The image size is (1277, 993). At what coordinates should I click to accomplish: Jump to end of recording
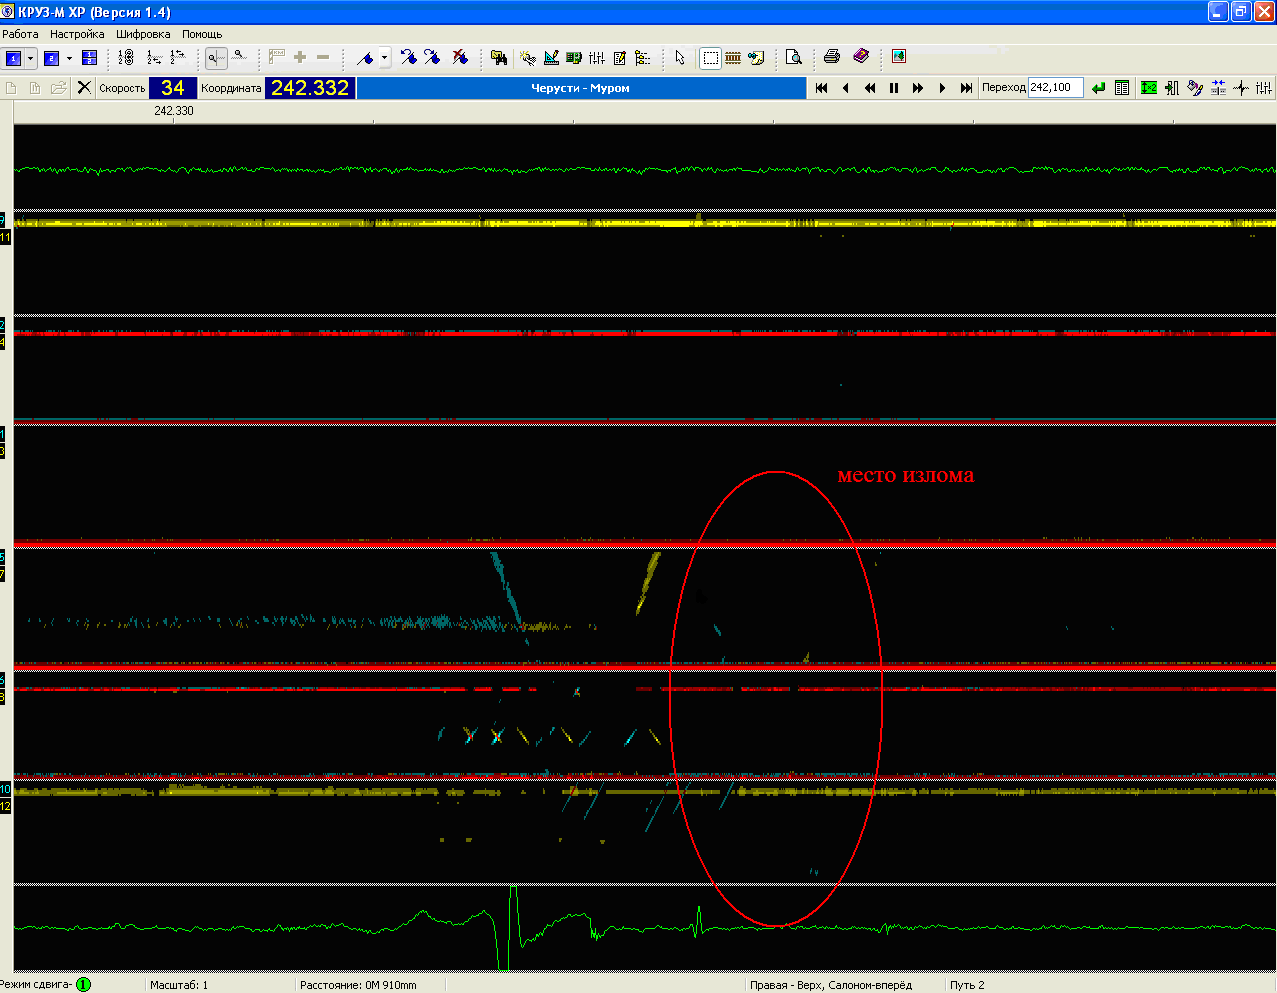point(966,88)
